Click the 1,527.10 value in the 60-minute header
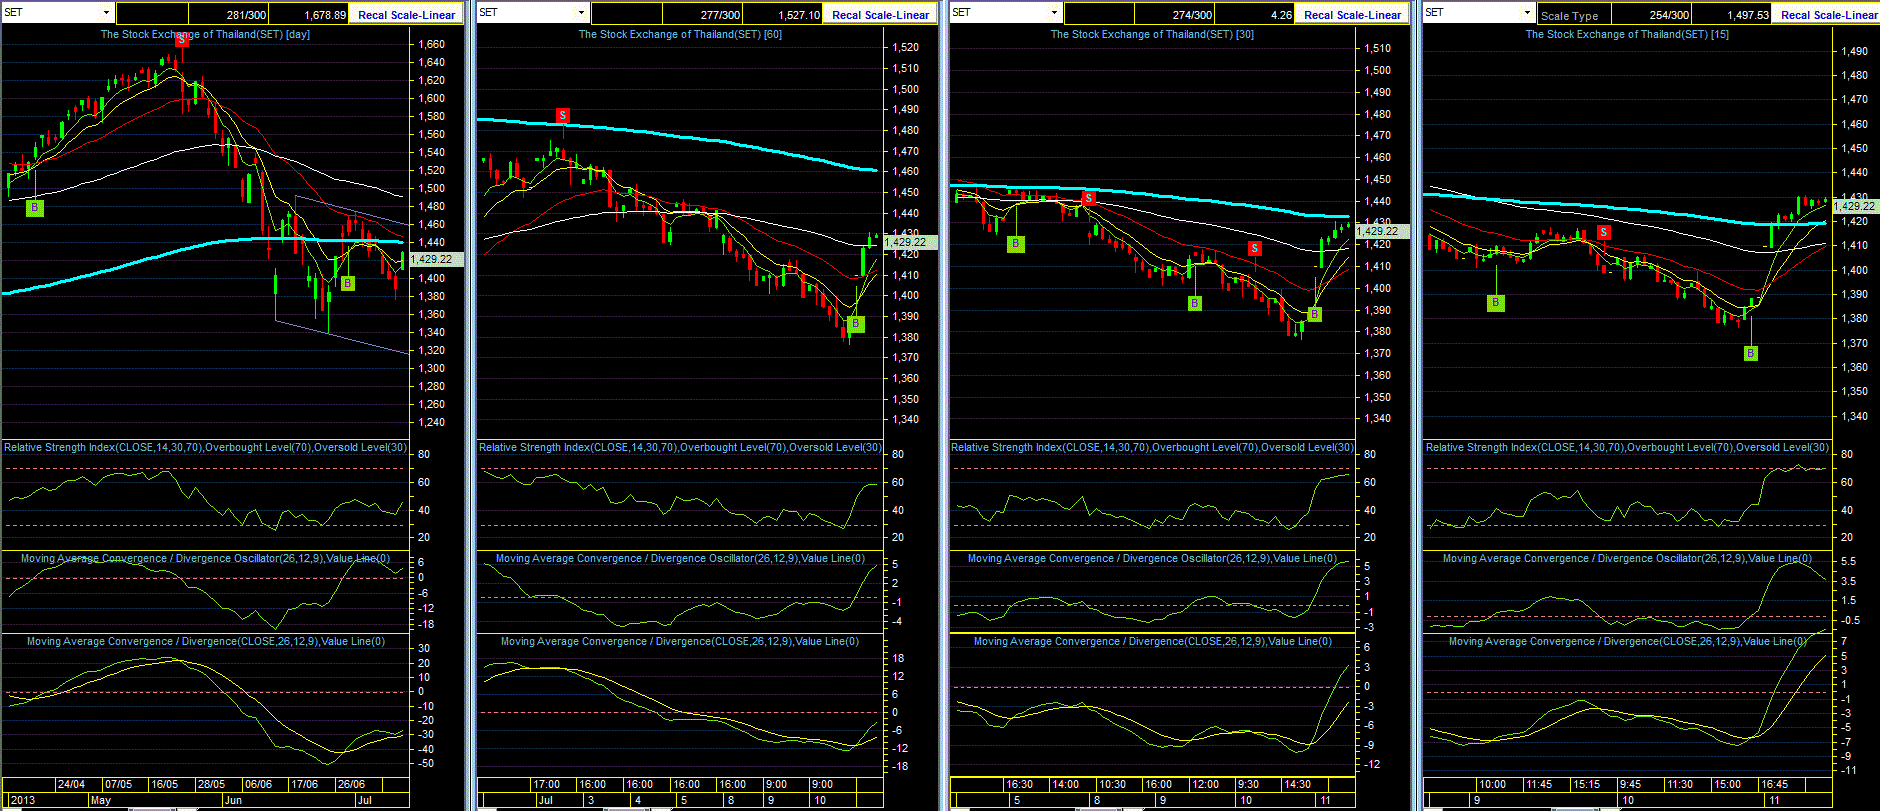Screen dimensions: 1880x811 [799, 15]
